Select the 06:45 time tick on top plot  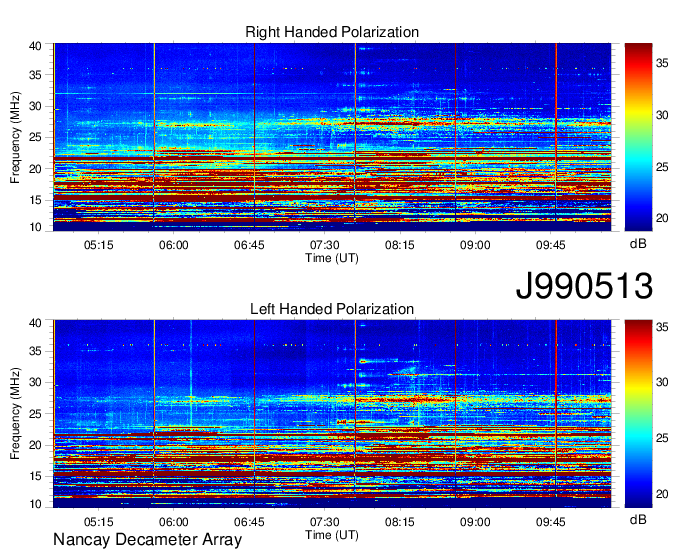coord(249,245)
